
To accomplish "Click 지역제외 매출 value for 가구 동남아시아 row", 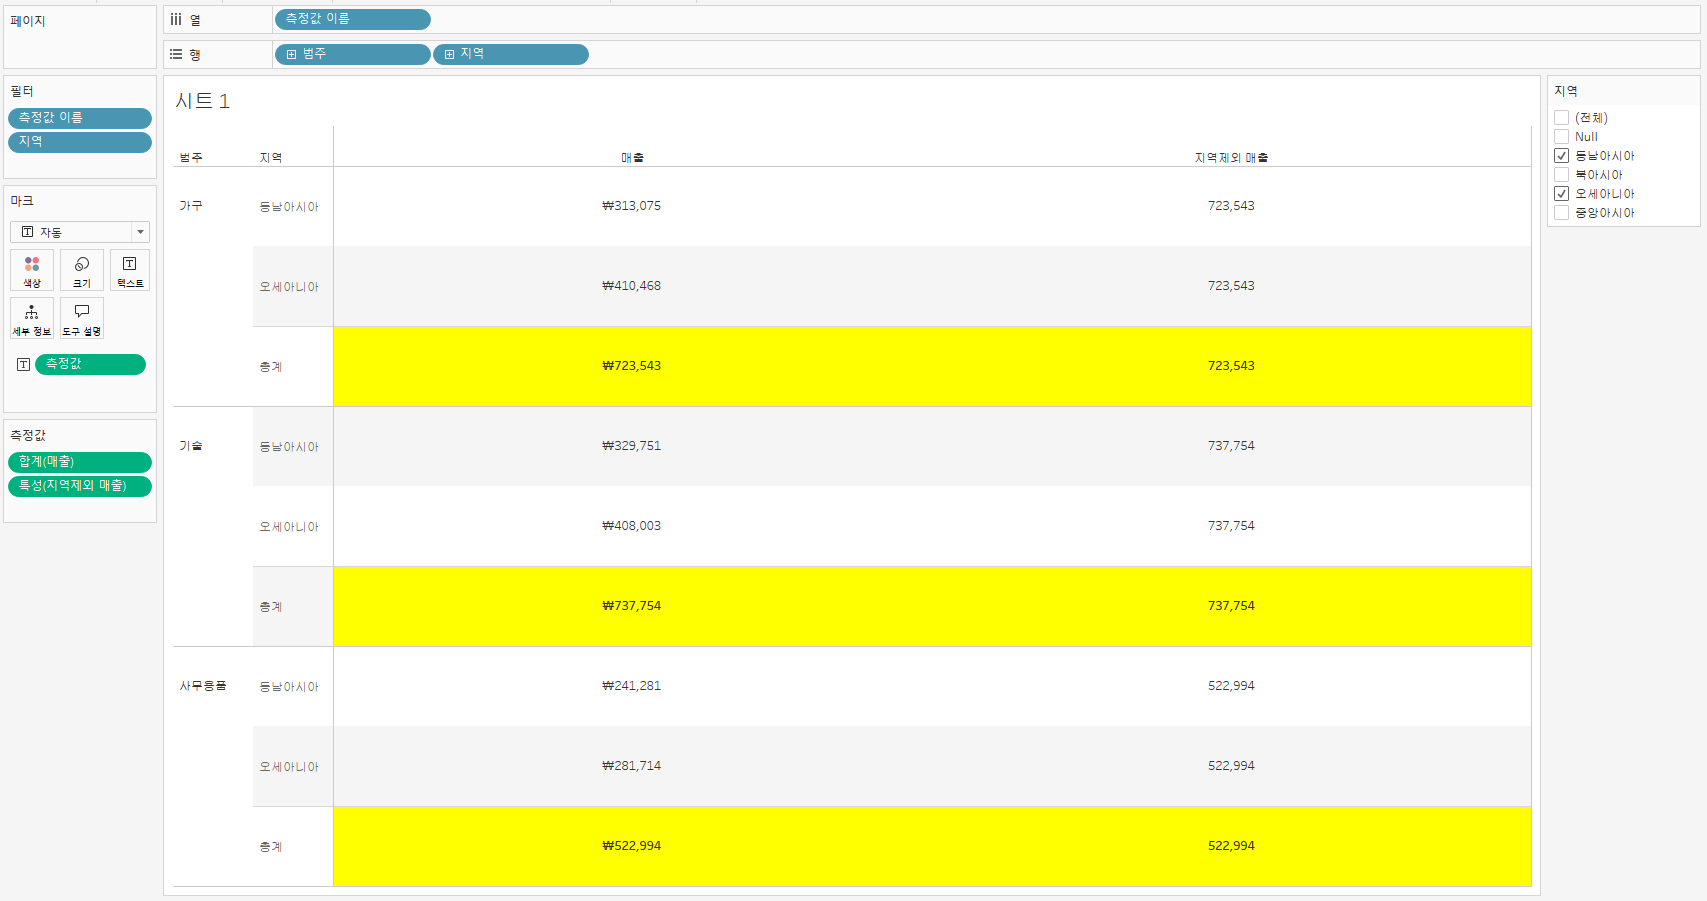I will 1231,206.
